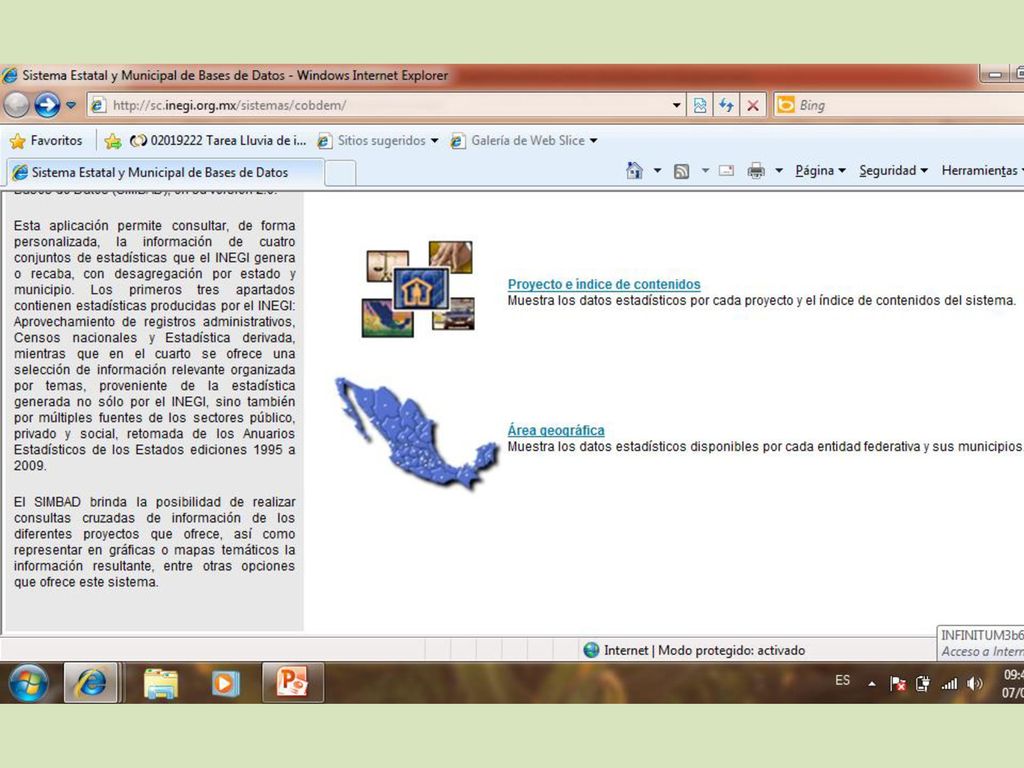Click the RSS feeds icon
The image size is (1024, 768).
click(681, 171)
